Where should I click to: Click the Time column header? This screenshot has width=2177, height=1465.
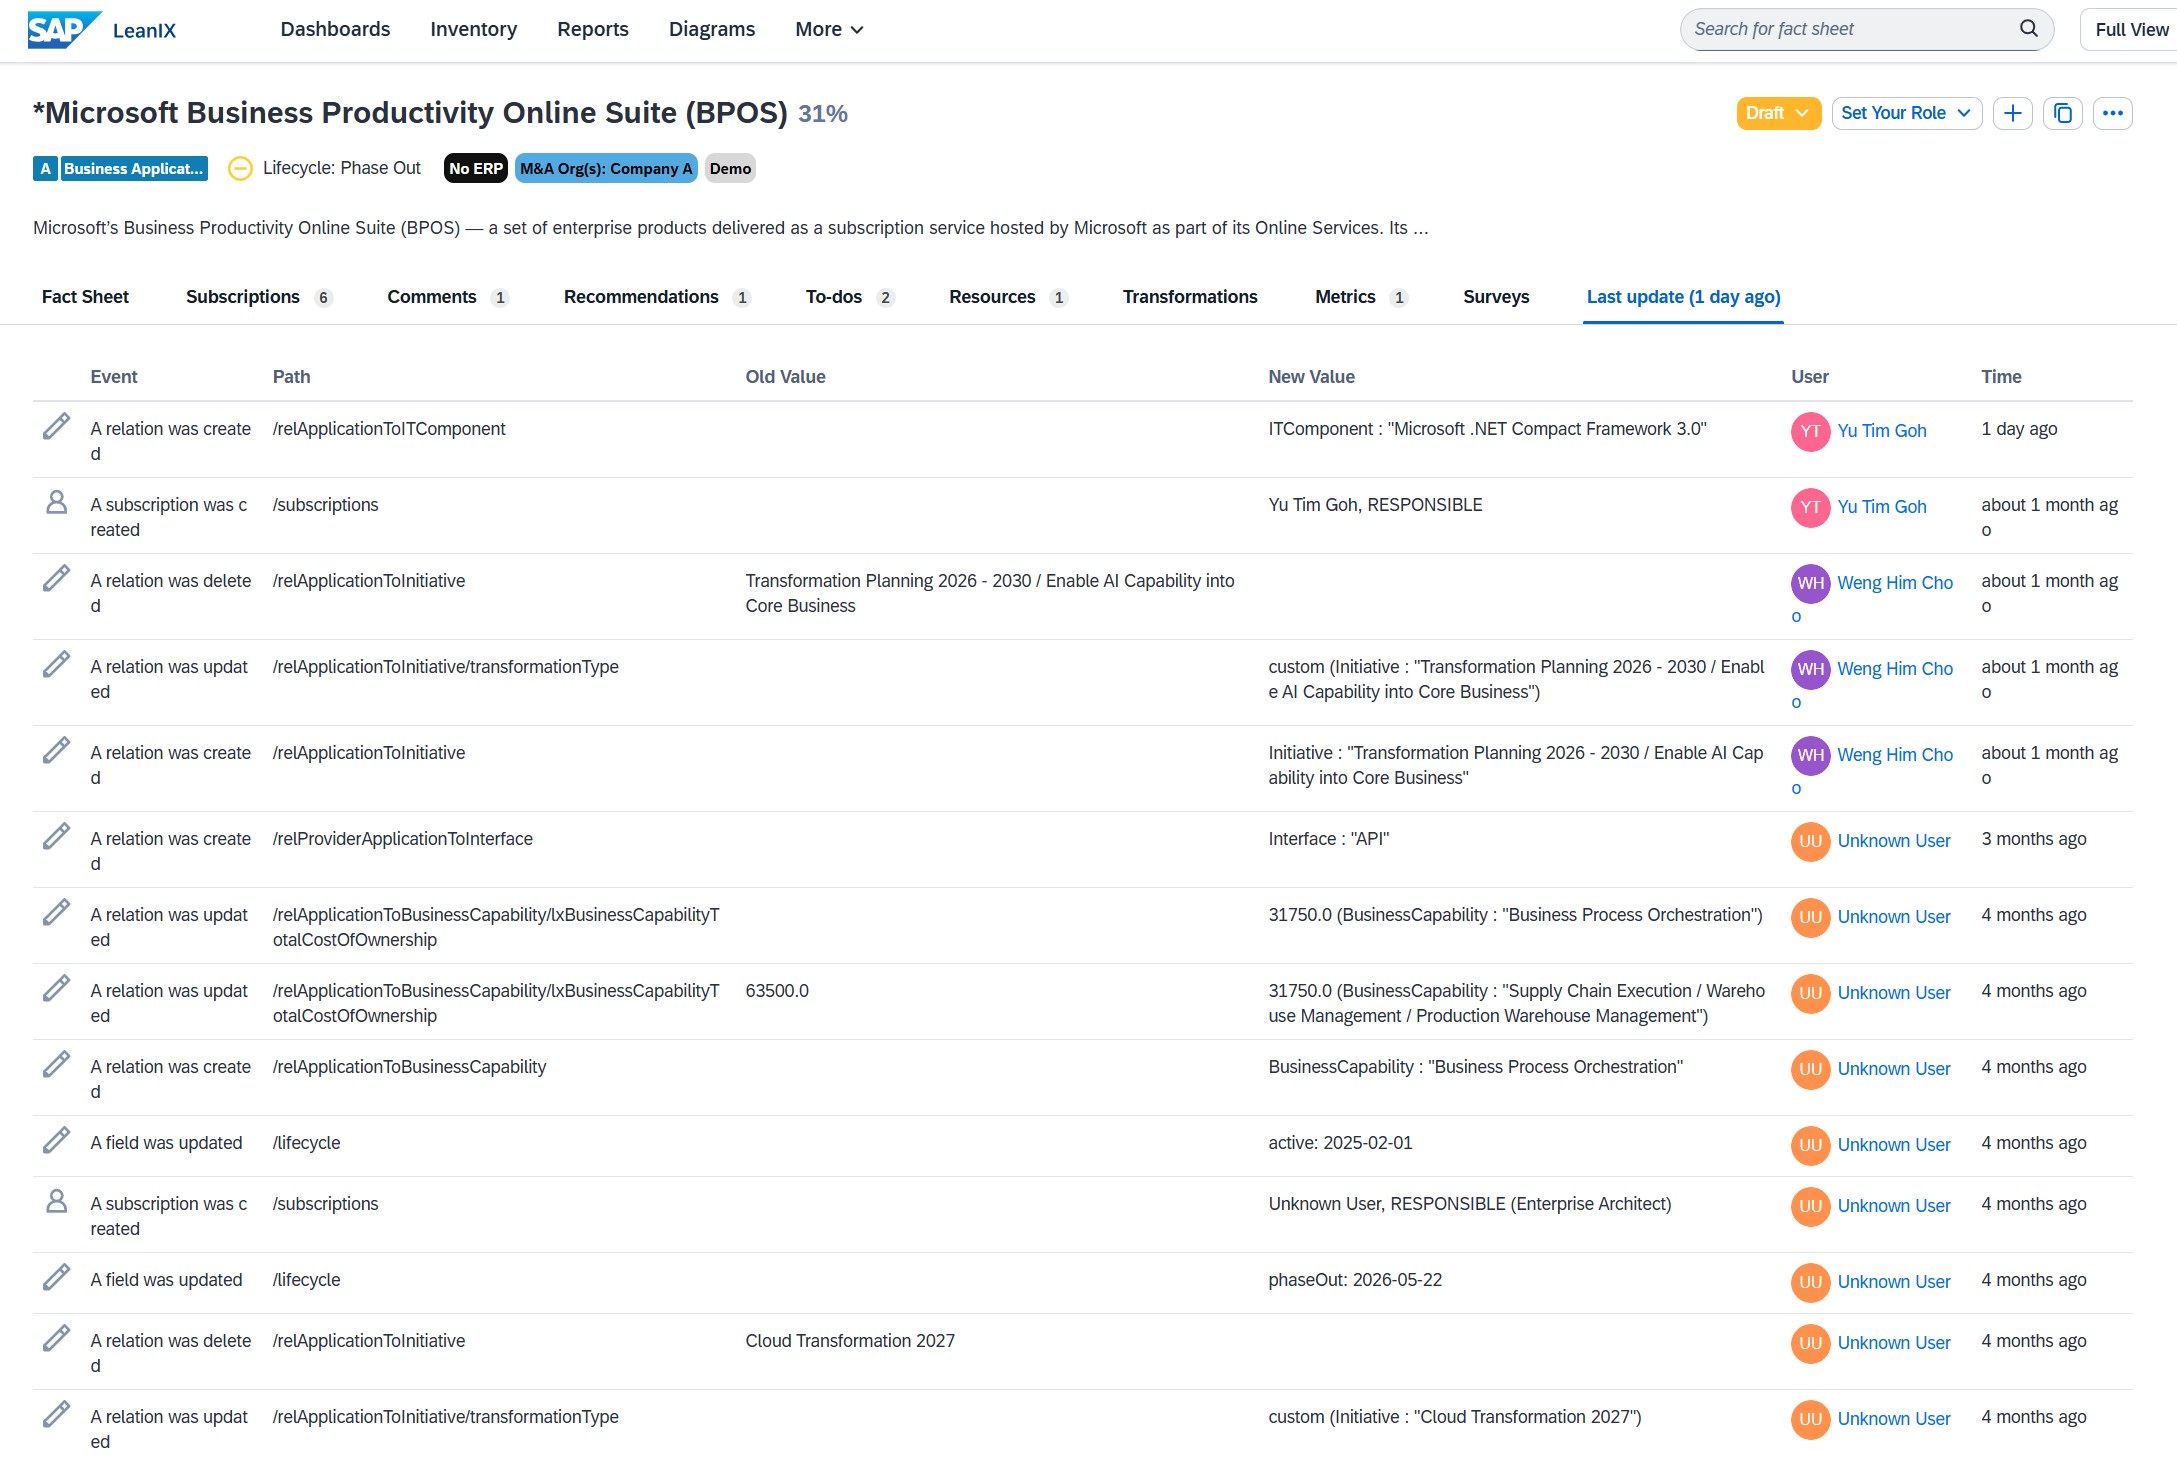coord(2001,377)
